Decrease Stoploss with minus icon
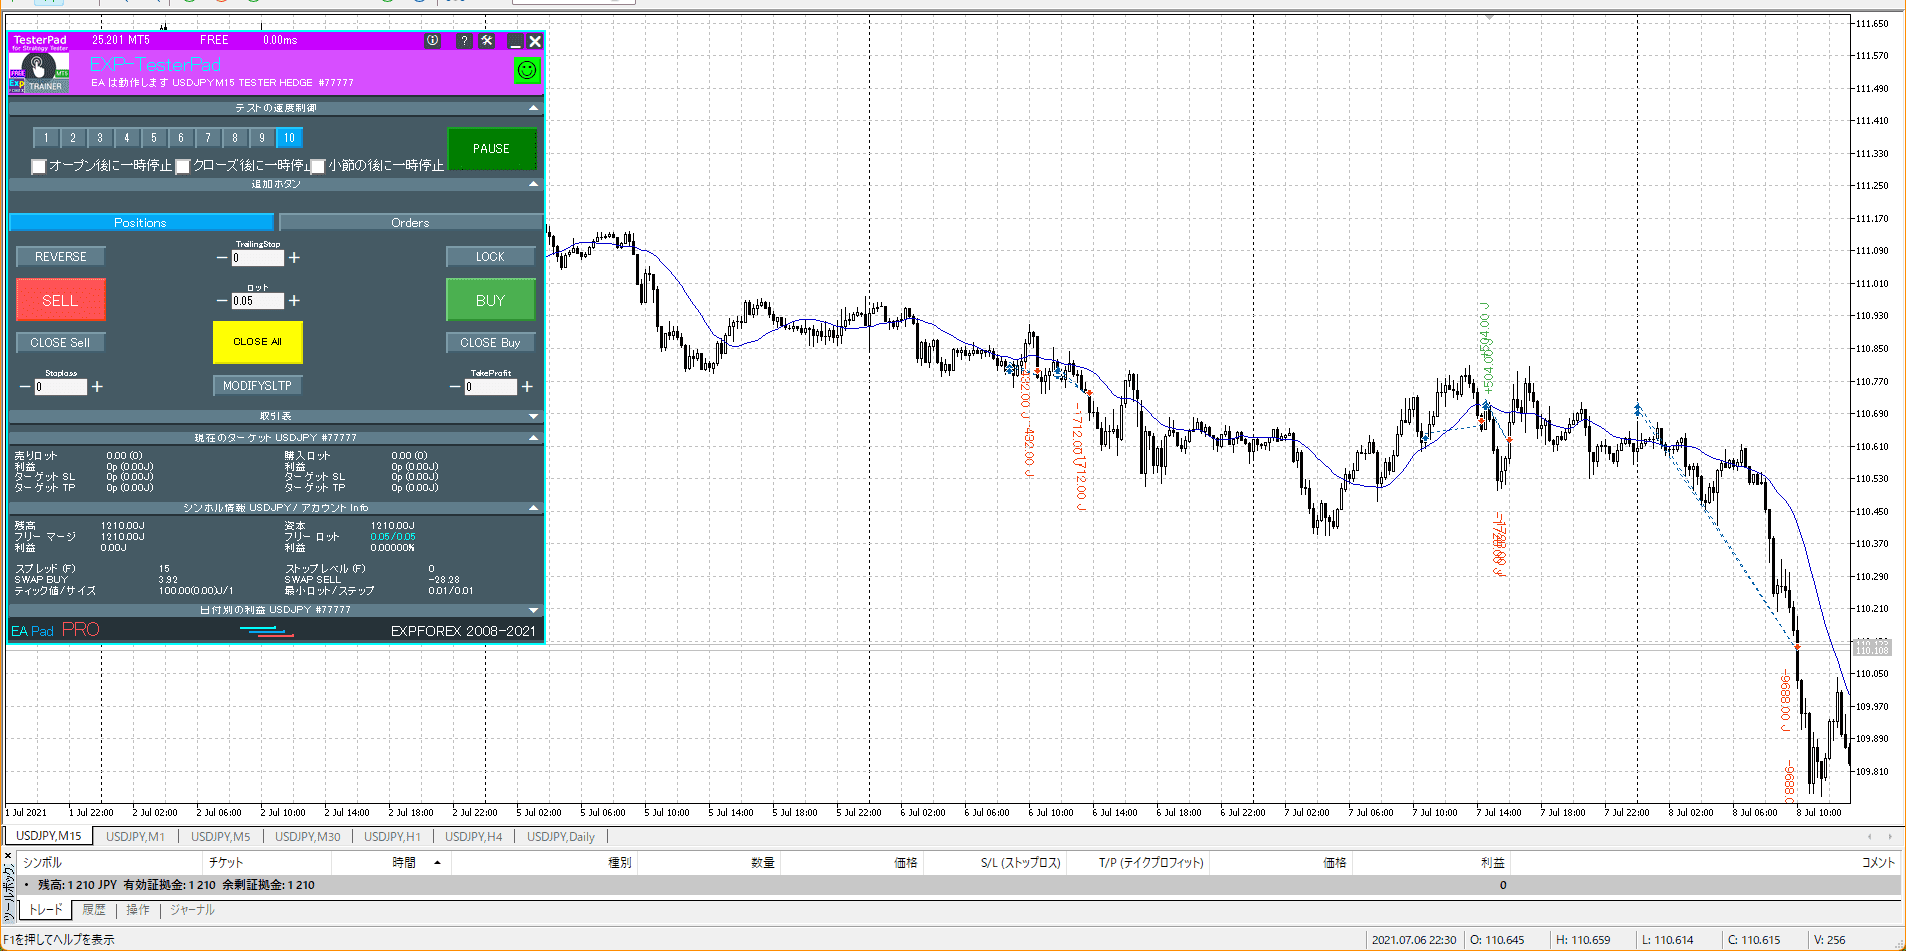This screenshot has height=951, width=1906. point(25,387)
